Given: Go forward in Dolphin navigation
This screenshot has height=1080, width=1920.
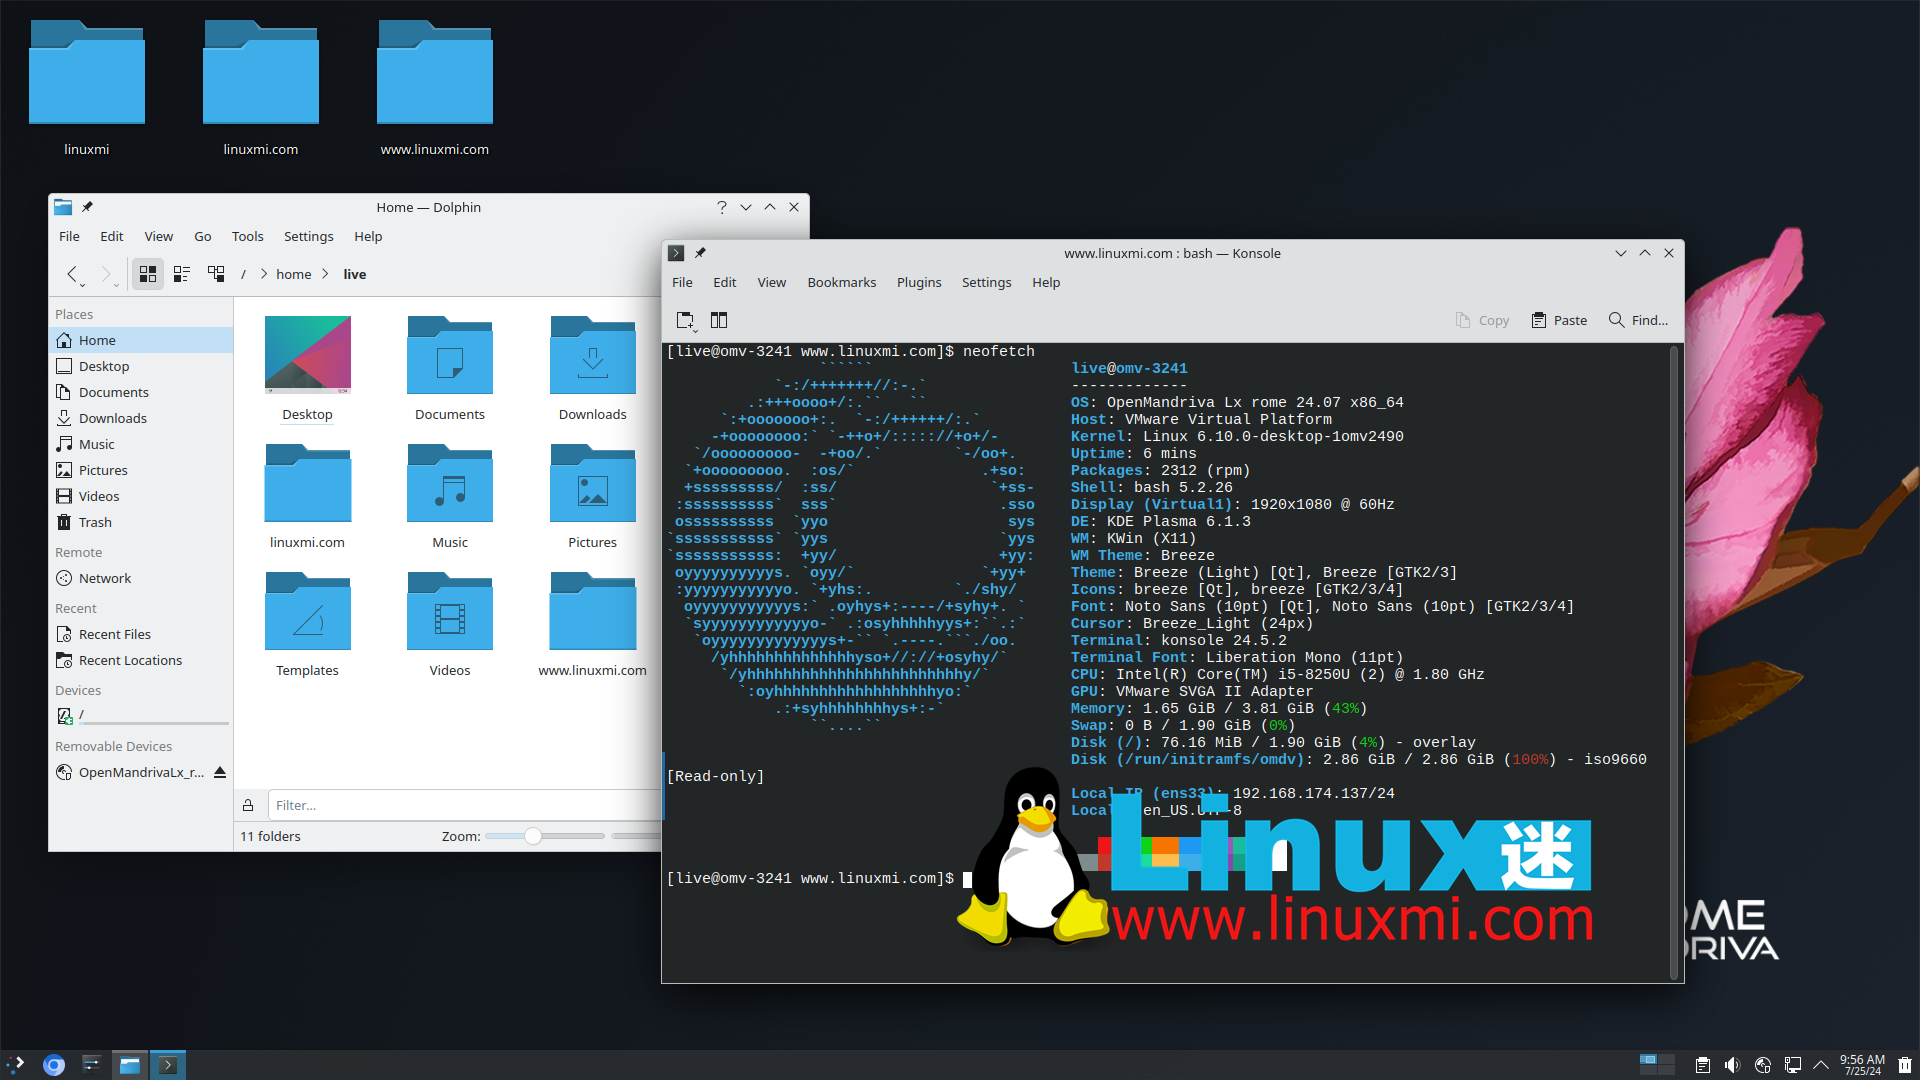Looking at the screenshot, I should (x=106, y=274).
